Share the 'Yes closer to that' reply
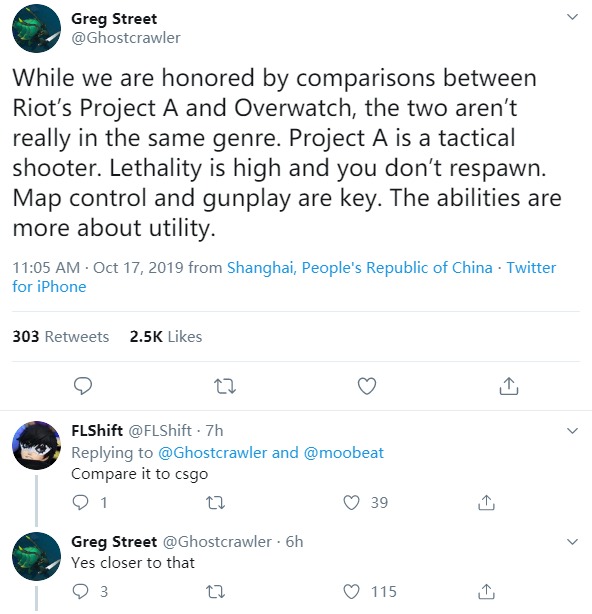The image size is (592, 614). [x=486, y=591]
